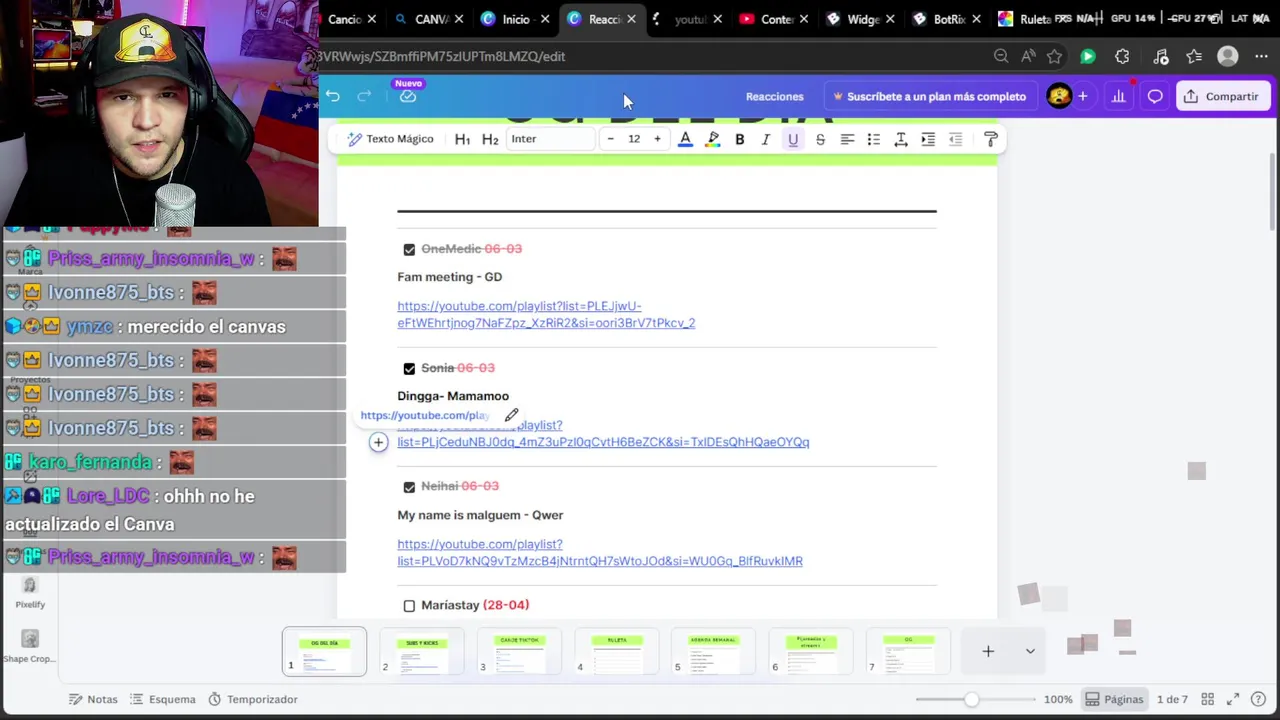Open browser extensions puzzle icon

tap(1122, 57)
